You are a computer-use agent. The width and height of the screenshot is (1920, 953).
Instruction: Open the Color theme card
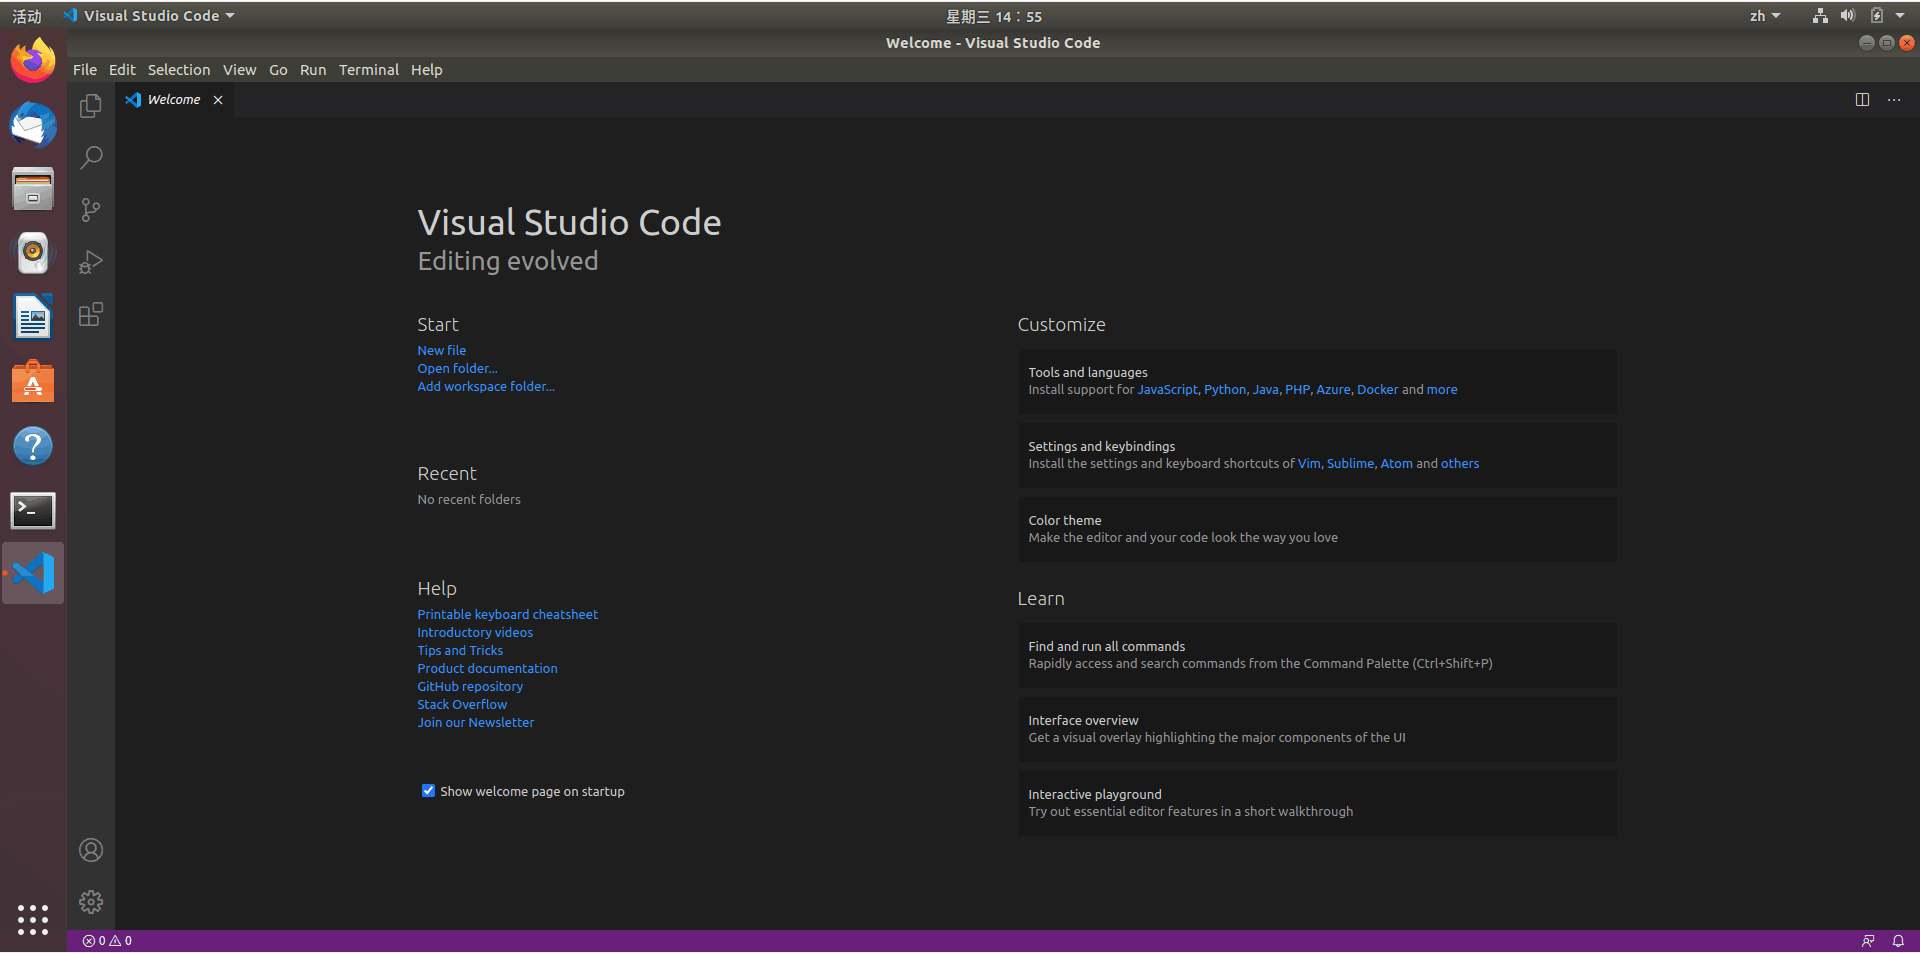click(1317, 529)
